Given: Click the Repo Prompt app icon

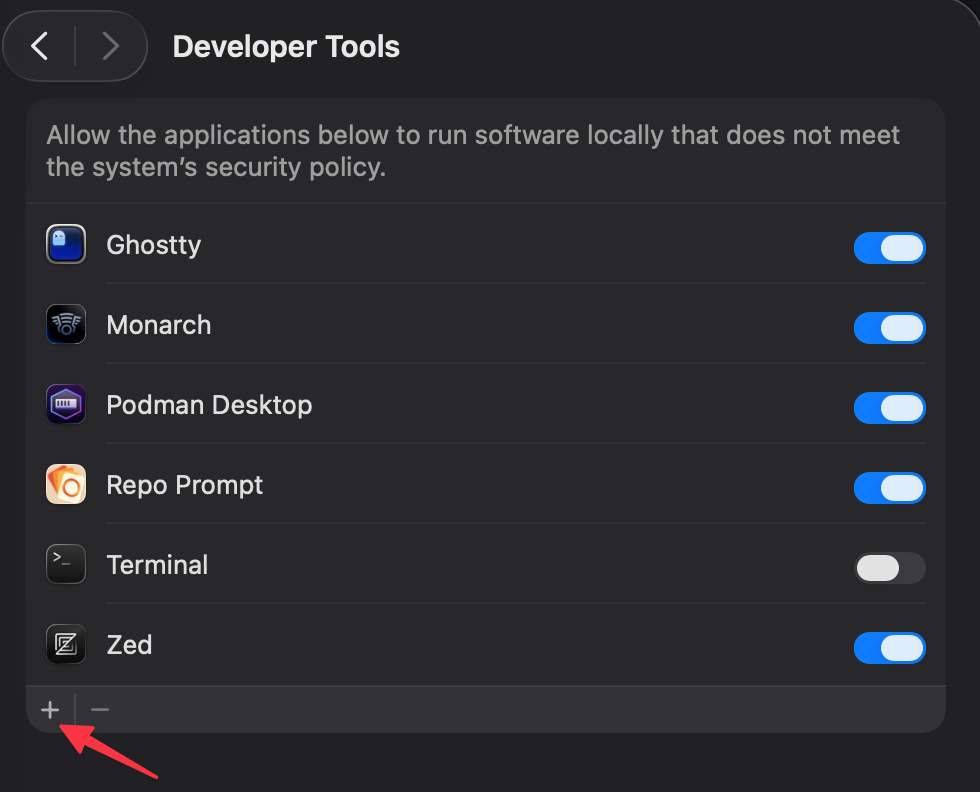Looking at the screenshot, I should (x=66, y=485).
